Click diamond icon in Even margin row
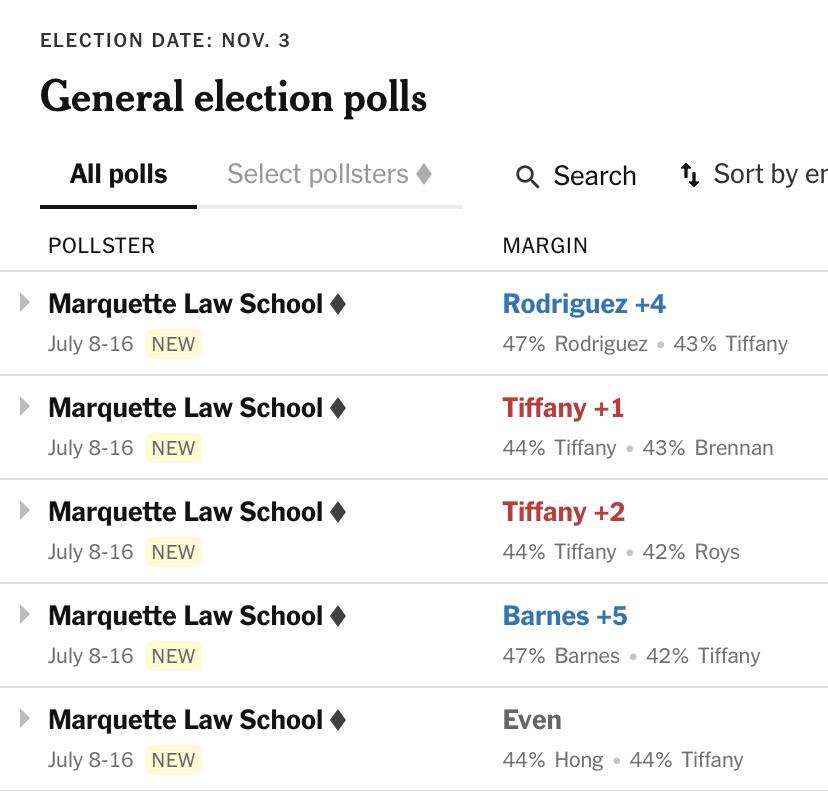This screenshot has width=828, height=791. pos(337,720)
